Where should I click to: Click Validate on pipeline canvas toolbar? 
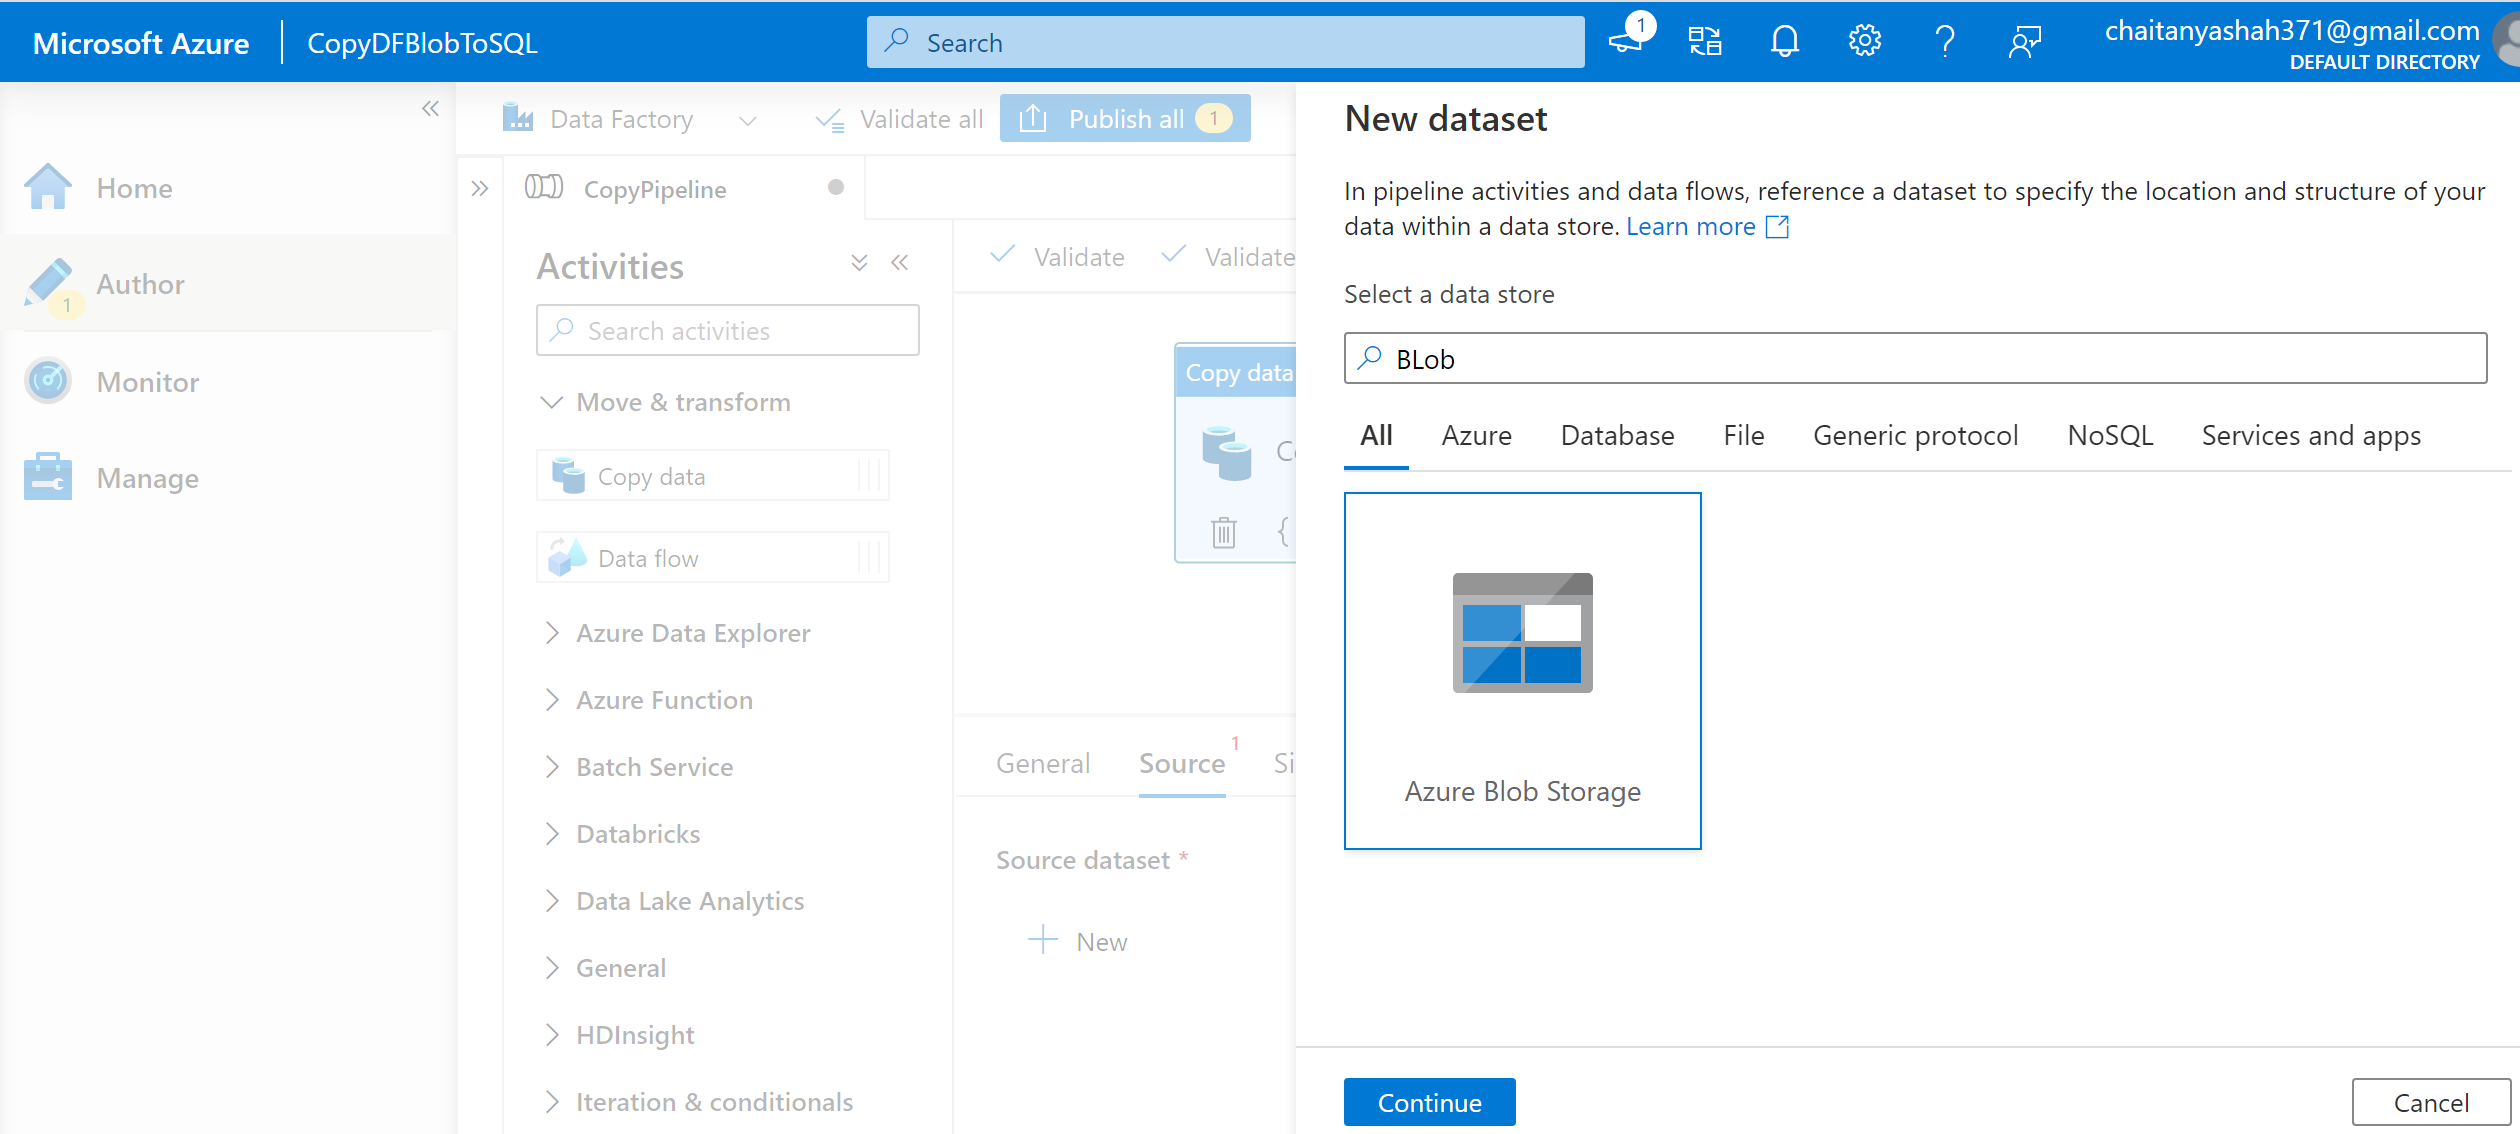tap(1058, 257)
